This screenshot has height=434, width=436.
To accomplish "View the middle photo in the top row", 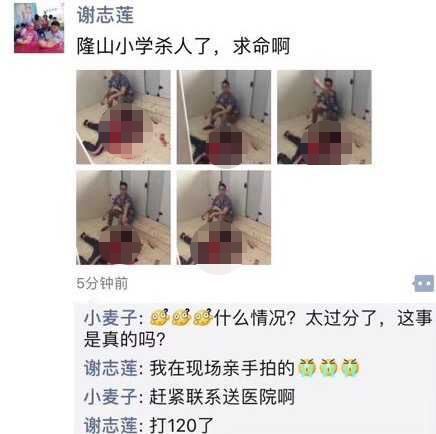I will [224, 117].
